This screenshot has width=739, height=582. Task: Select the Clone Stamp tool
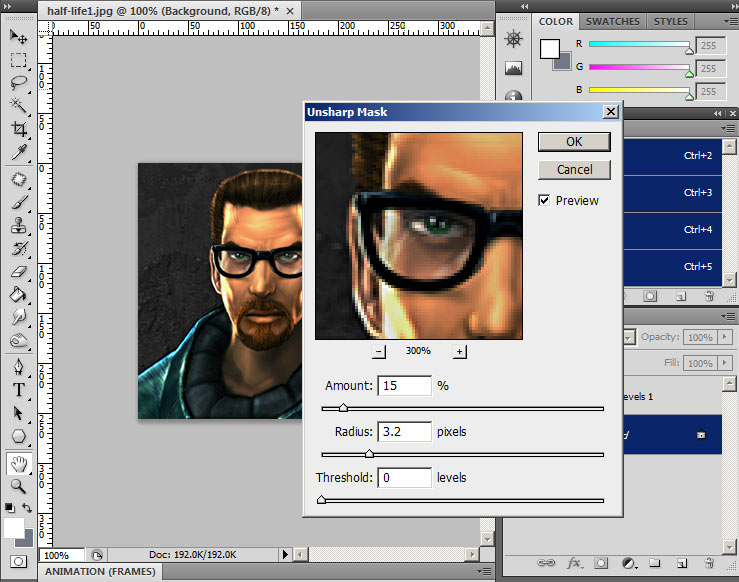coord(18,226)
